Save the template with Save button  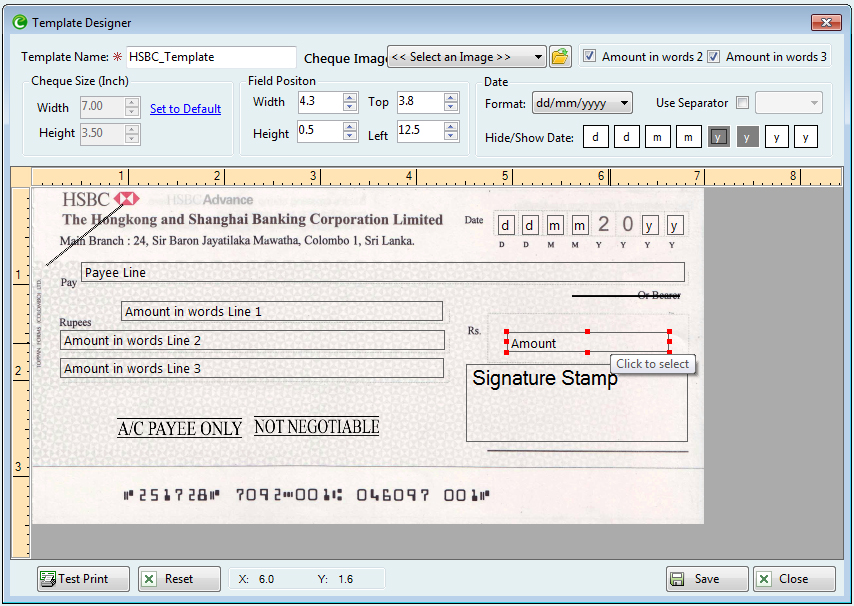point(707,579)
